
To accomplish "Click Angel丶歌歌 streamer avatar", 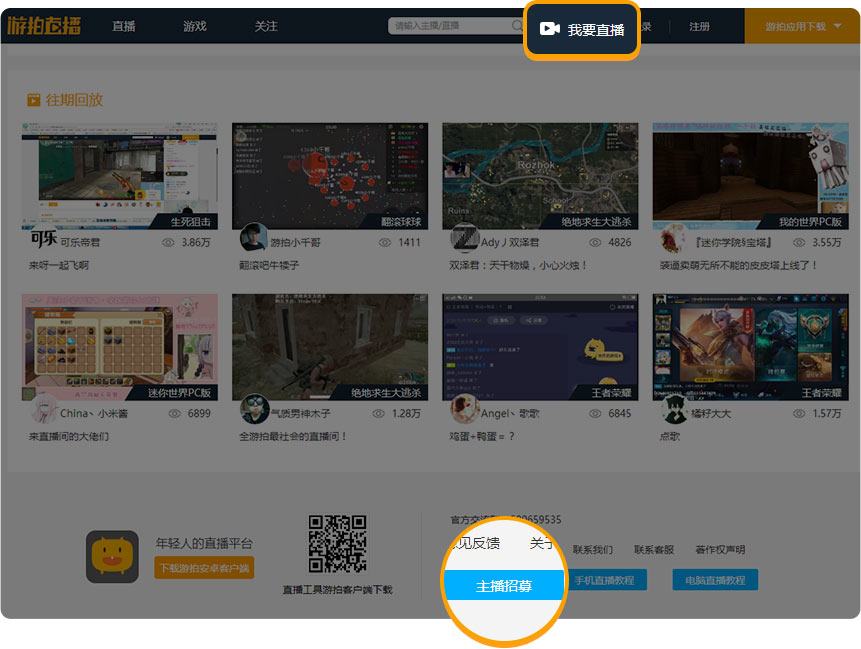I will pyautogui.click(x=464, y=410).
